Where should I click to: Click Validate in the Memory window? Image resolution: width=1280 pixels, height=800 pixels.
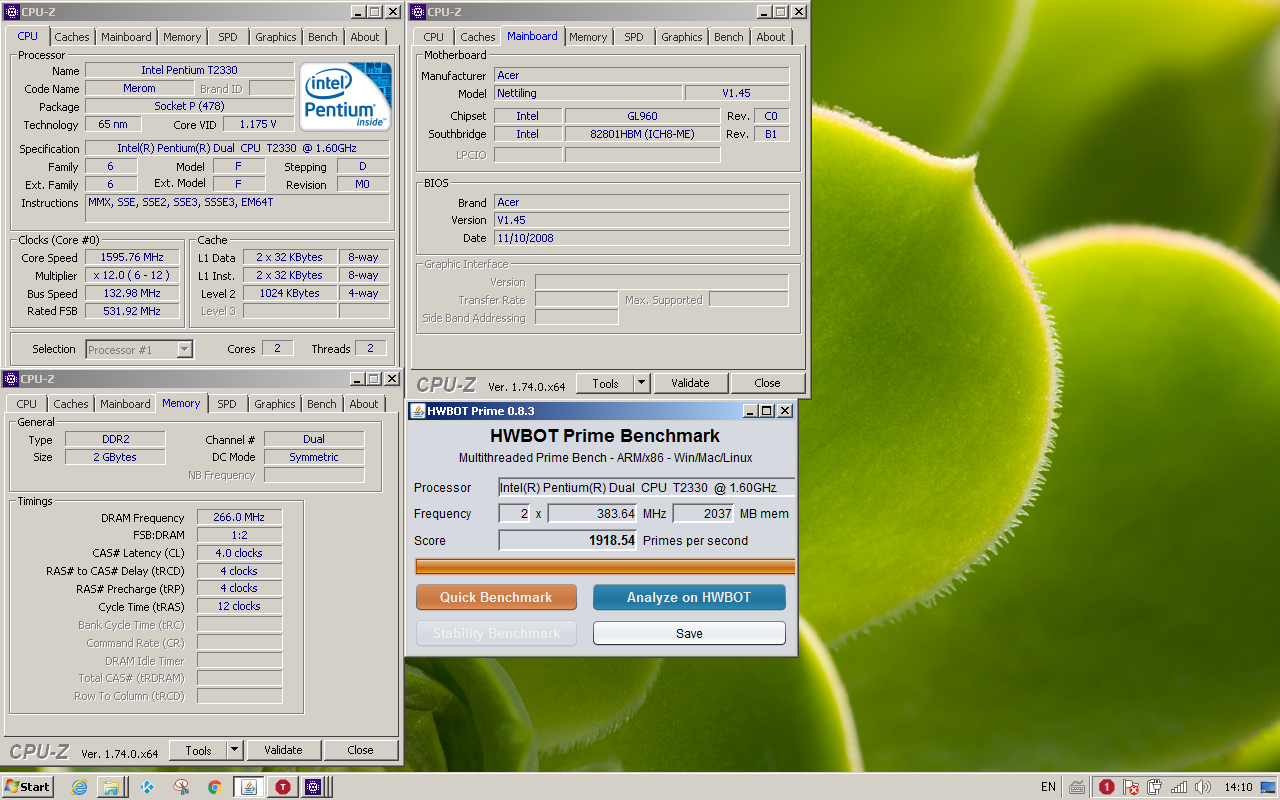283,750
